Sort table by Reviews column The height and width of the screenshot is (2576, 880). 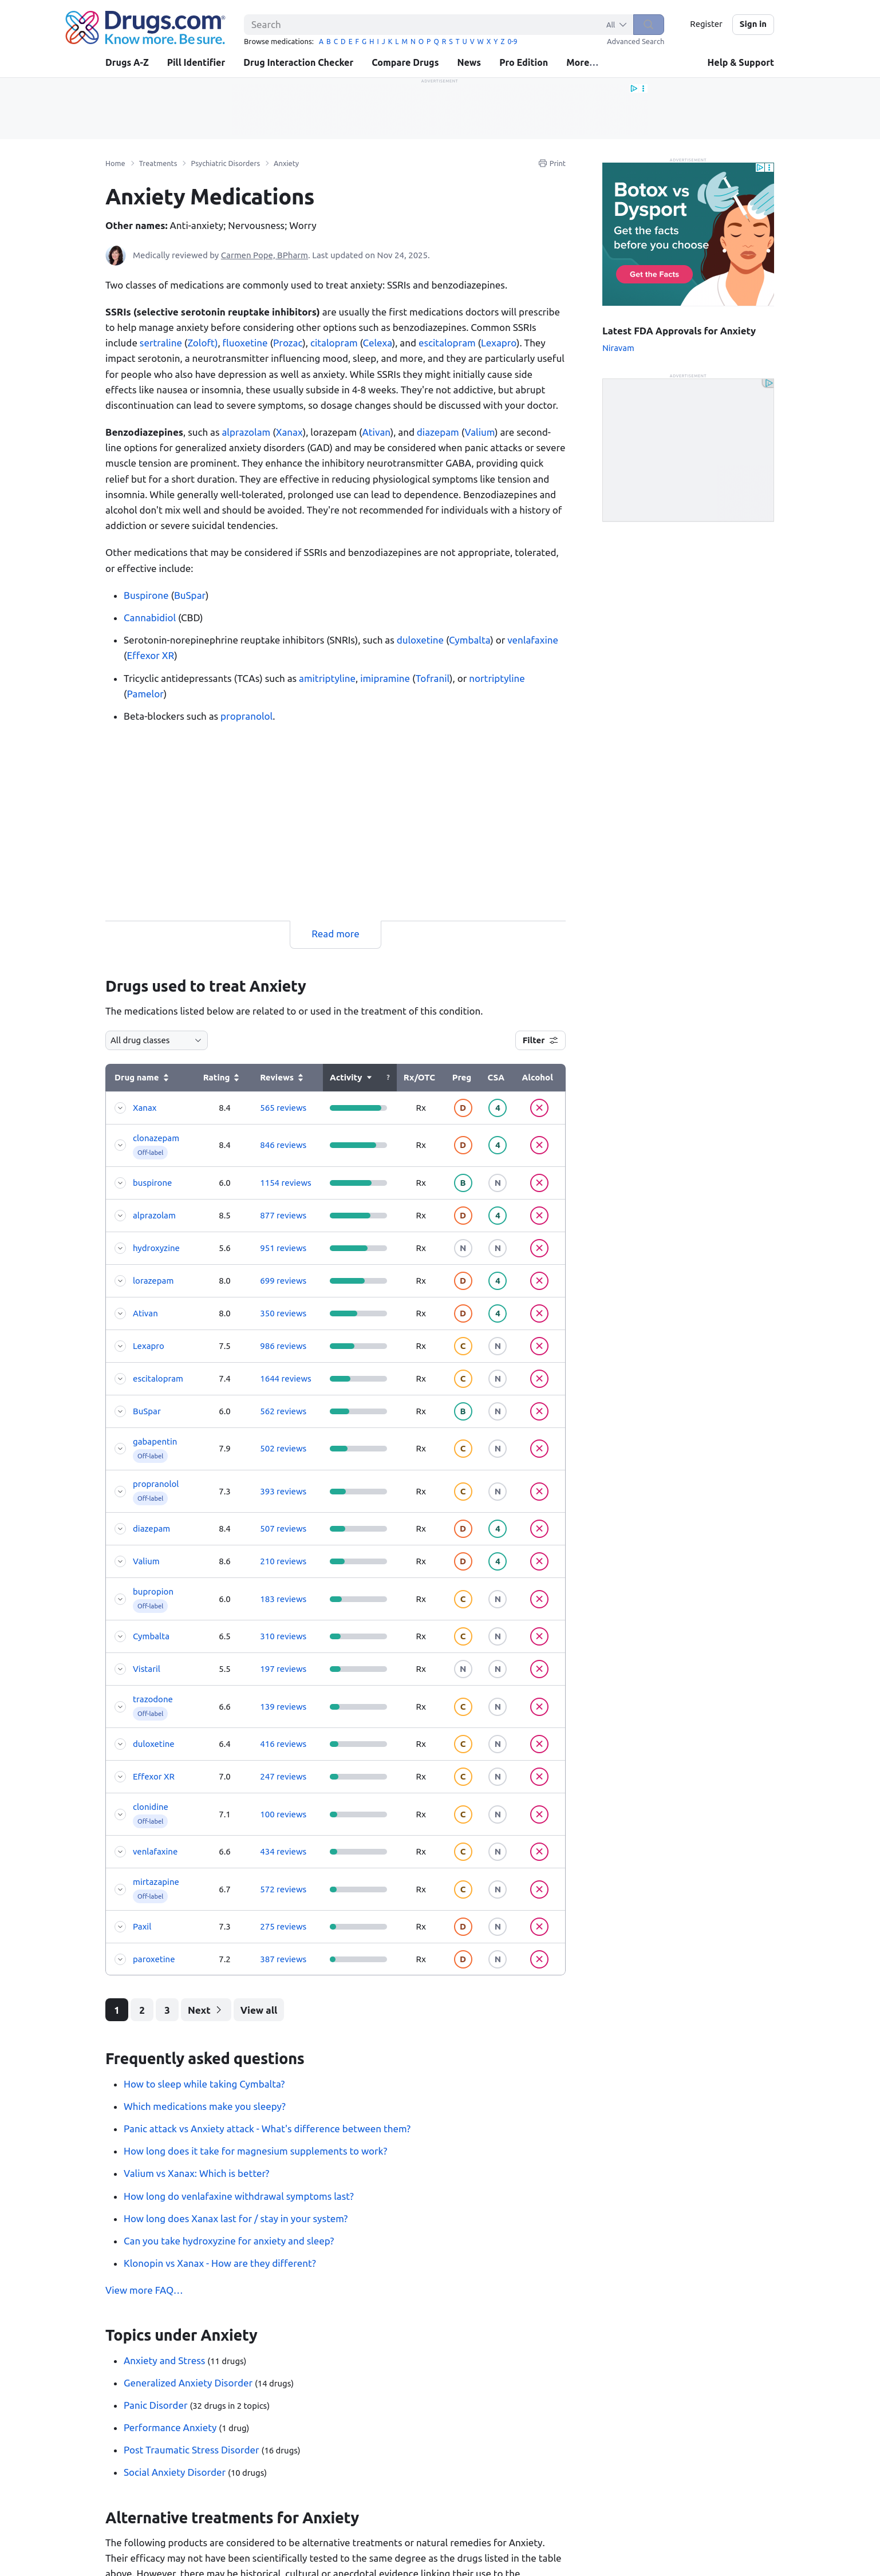tap(281, 1078)
